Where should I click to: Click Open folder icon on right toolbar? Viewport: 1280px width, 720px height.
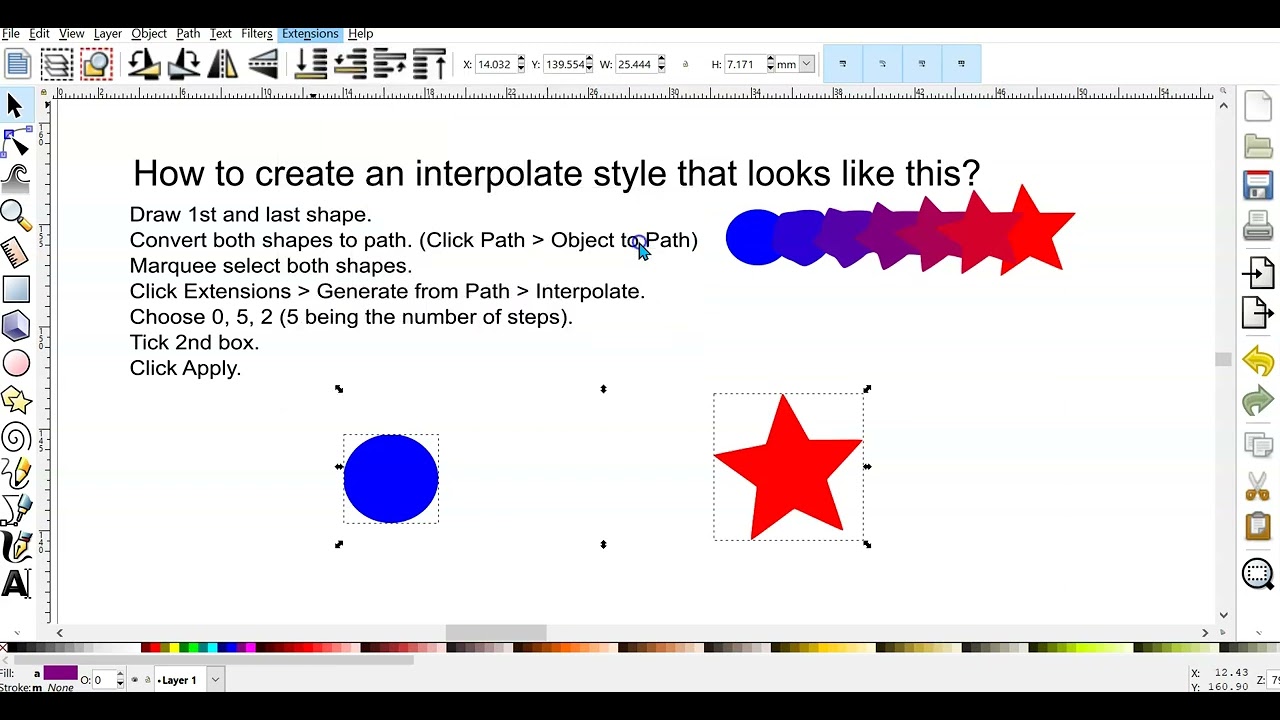(1258, 146)
